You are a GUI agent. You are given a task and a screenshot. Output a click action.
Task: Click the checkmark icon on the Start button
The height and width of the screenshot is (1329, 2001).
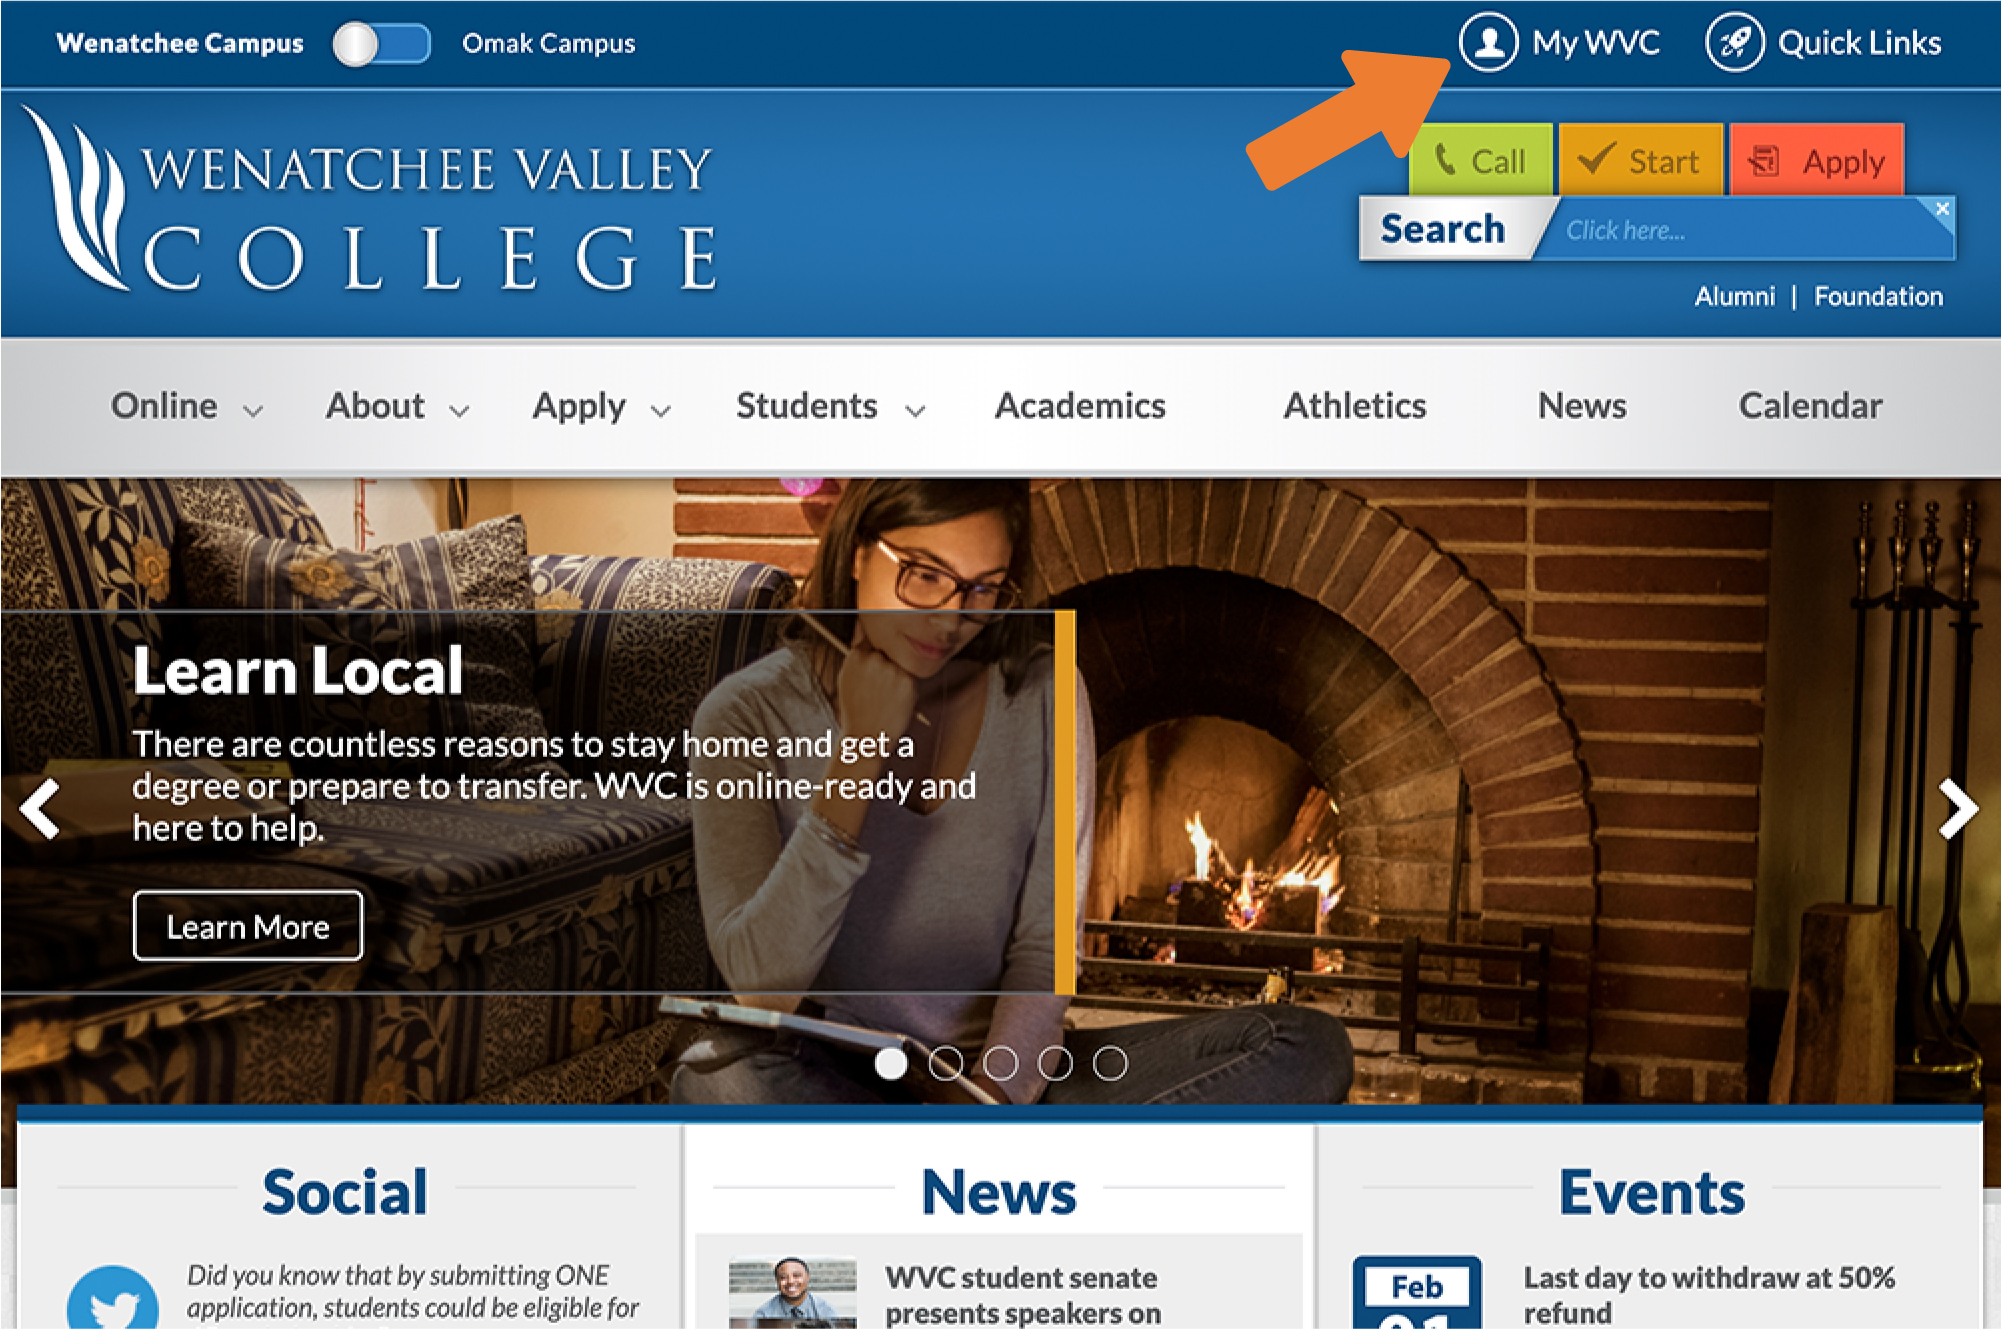(1596, 158)
